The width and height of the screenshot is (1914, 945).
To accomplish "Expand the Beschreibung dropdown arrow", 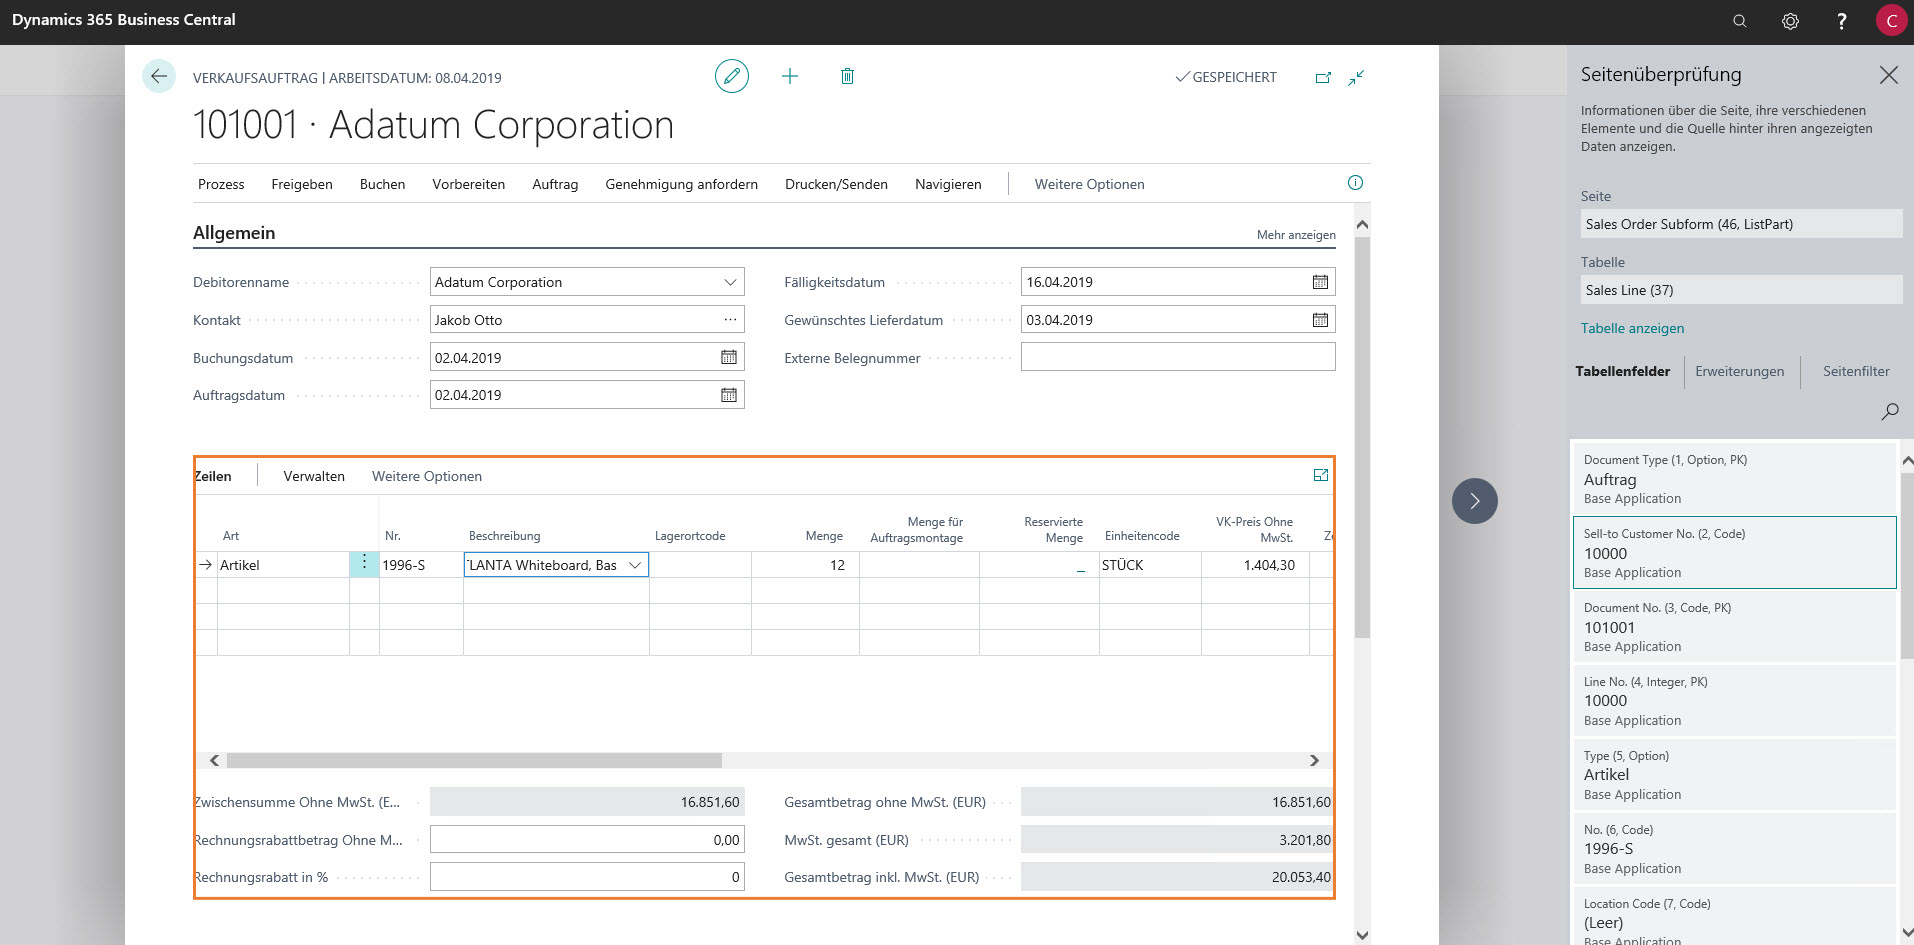I will tap(634, 565).
